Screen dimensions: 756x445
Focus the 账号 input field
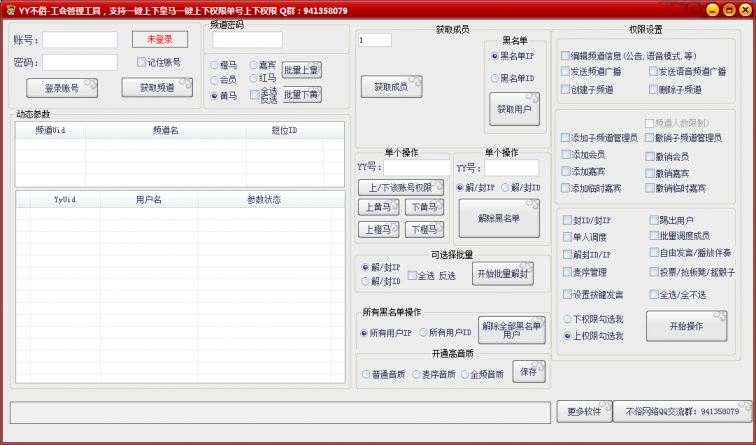(x=80, y=40)
